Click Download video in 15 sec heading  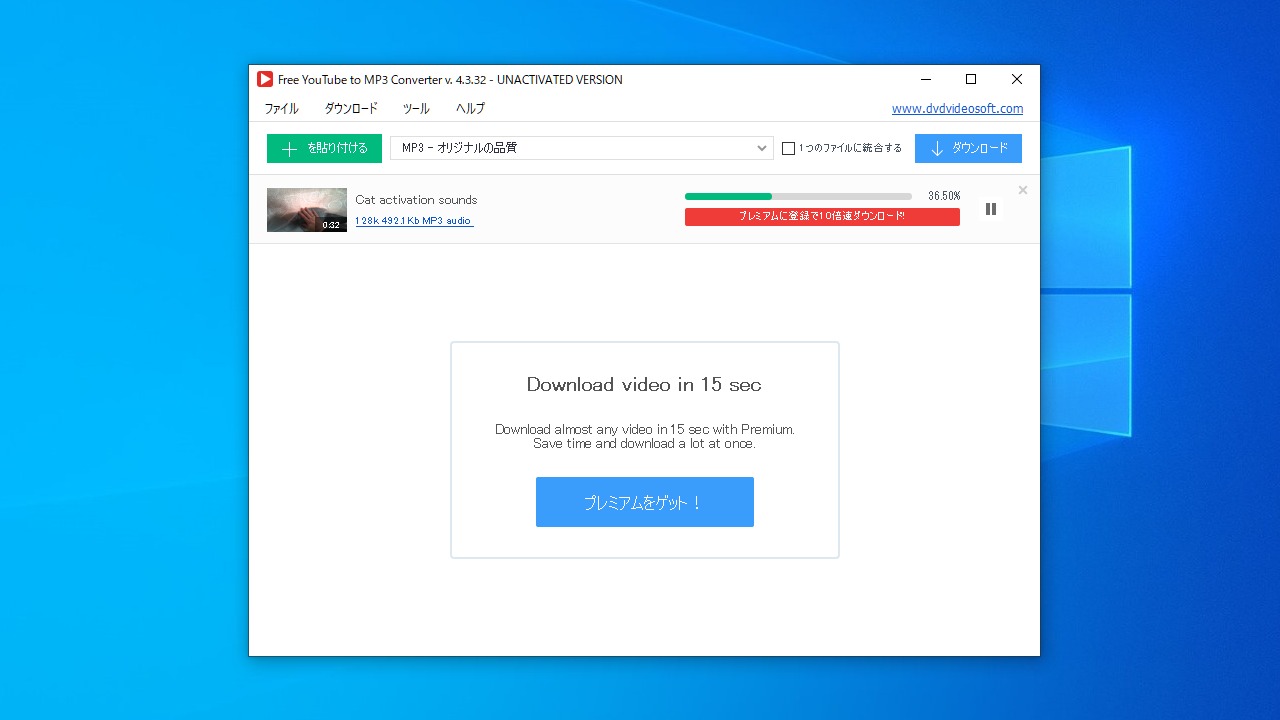[x=644, y=384]
